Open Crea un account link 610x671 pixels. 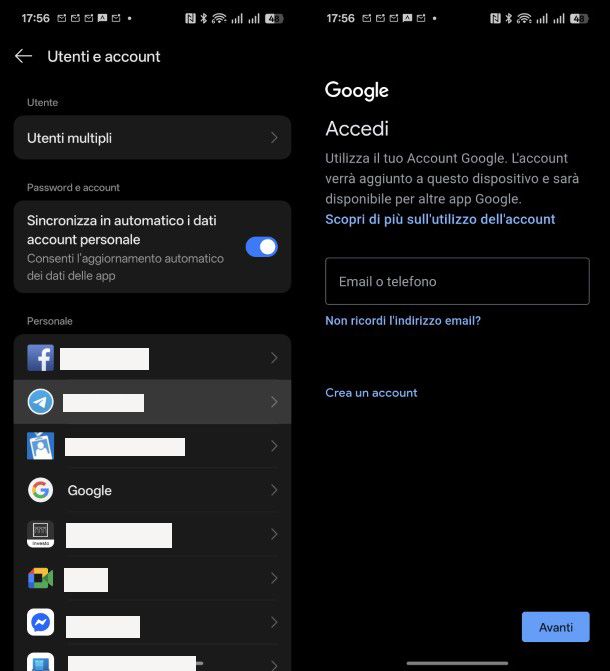(x=371, y=393)
